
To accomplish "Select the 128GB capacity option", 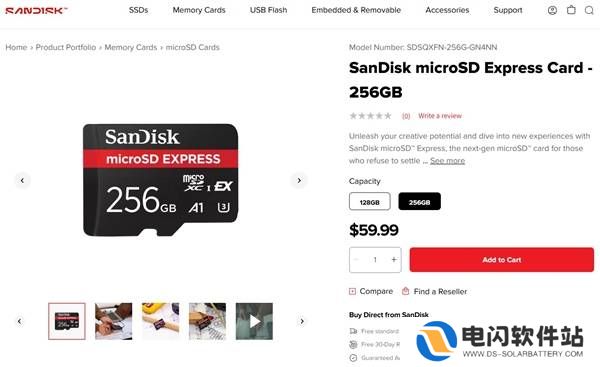I will pyautogui.click(x=370, y=202).
